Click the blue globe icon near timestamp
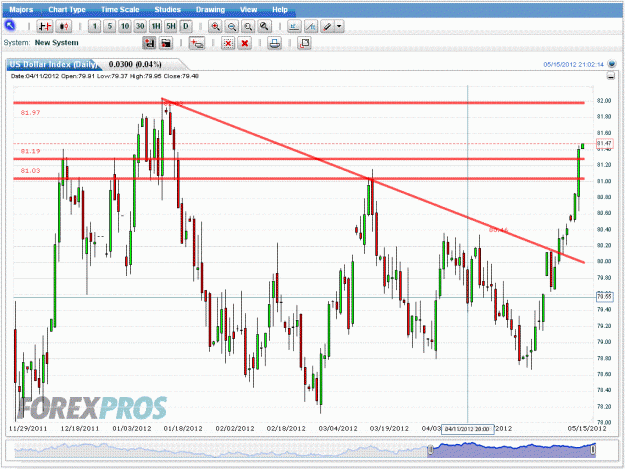The height and width of the screenshot is (469, 625). point(611,64)
